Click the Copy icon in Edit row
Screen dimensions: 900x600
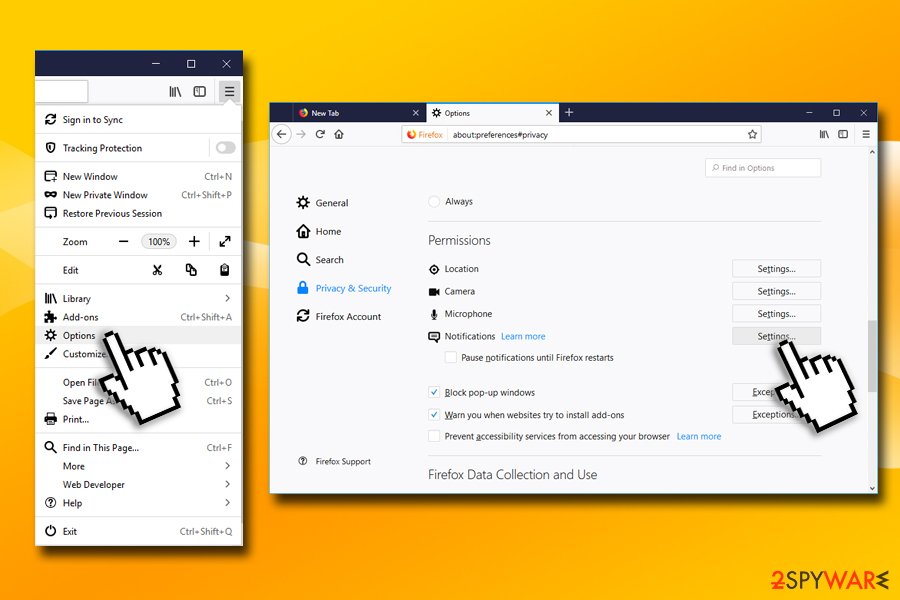[191, 270]
